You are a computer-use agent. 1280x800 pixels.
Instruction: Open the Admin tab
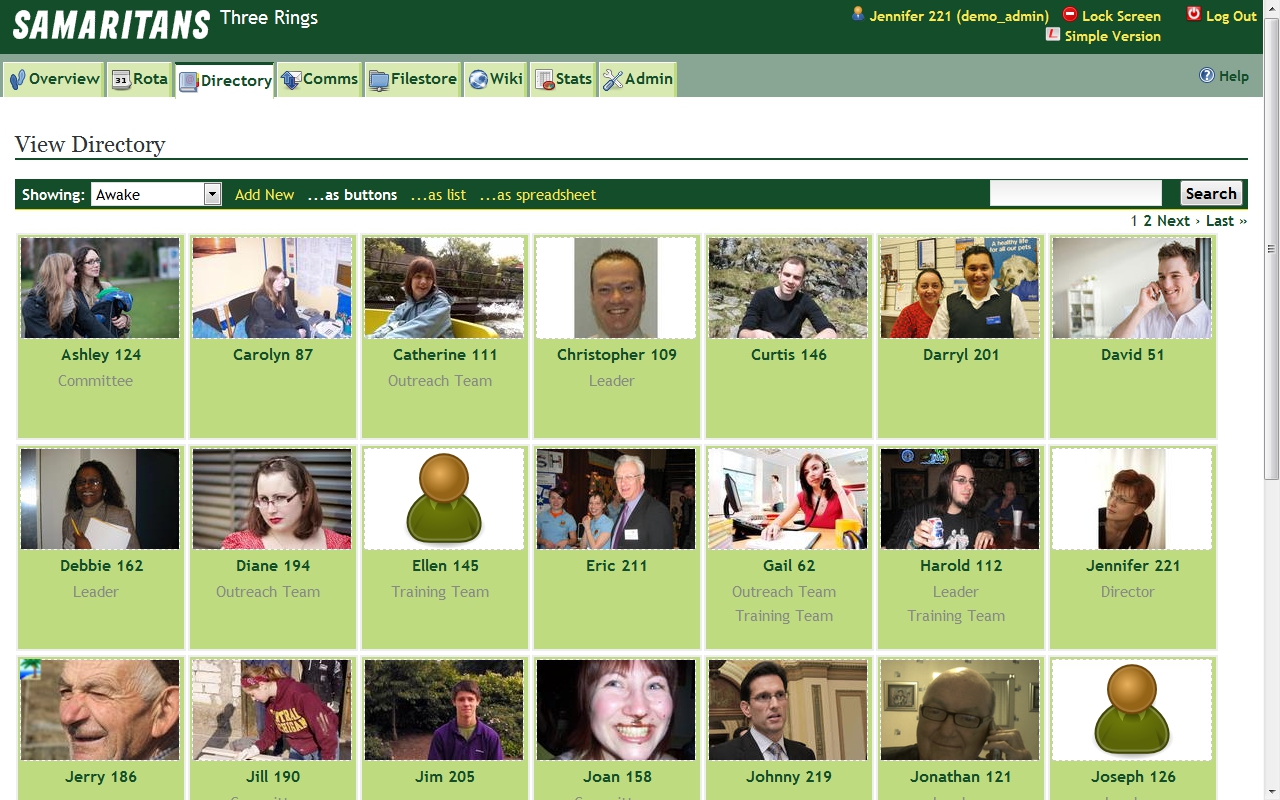[x=638, y=79]
